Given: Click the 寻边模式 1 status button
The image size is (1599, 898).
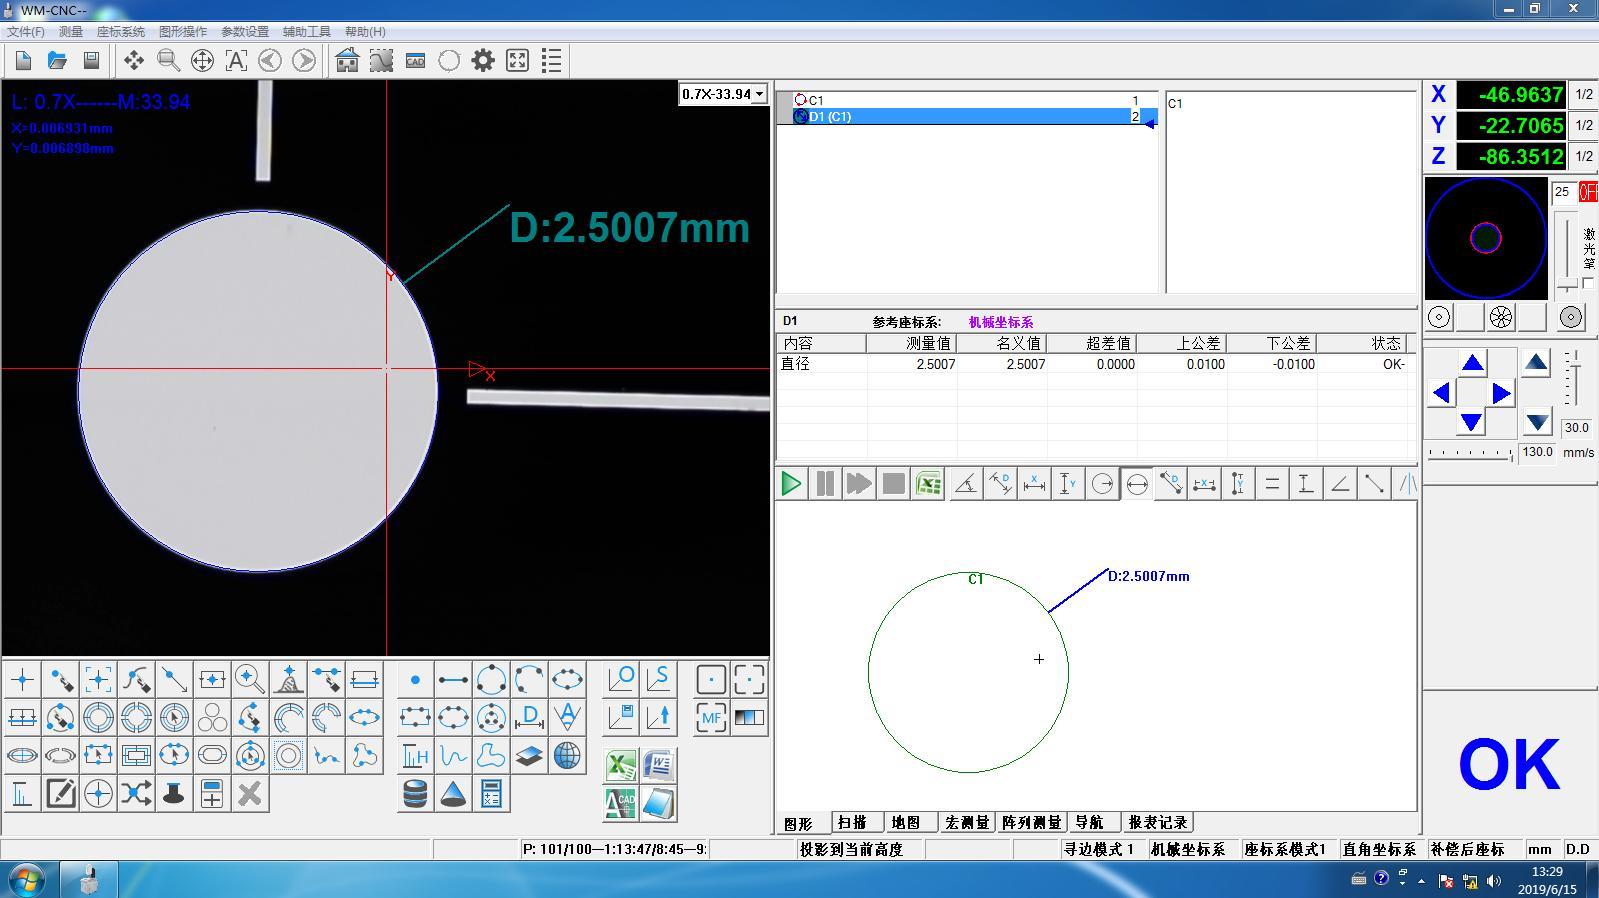Looking at the screenshot, I should [x=1098, y=849].
